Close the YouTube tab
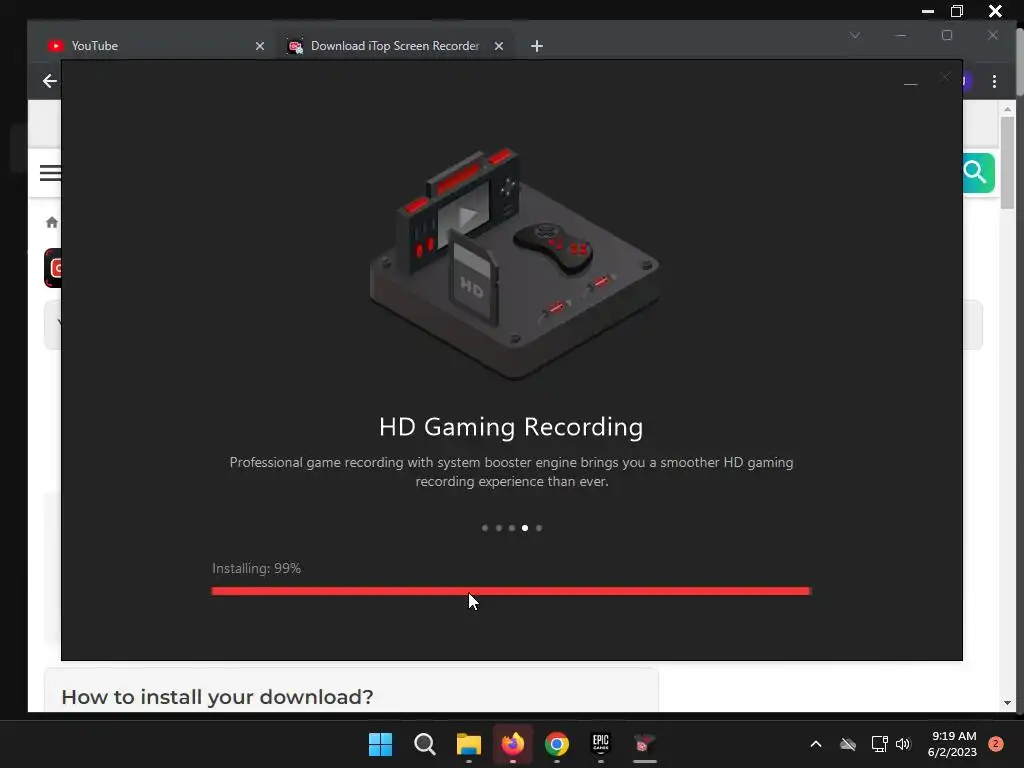 coord(260,46)
